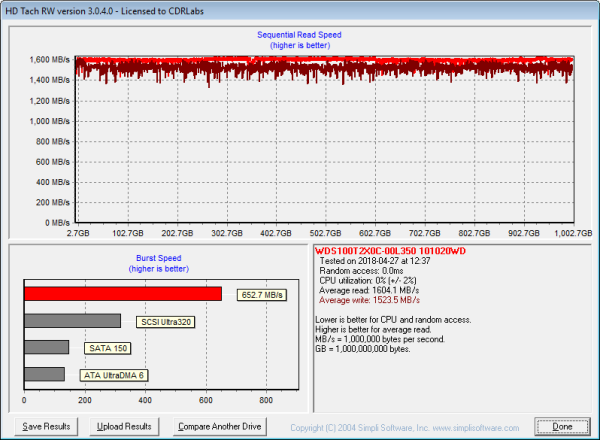600x440 pixels.
Task: Click the Average write 1523.5 MB/s line
Action: [368, 300]
